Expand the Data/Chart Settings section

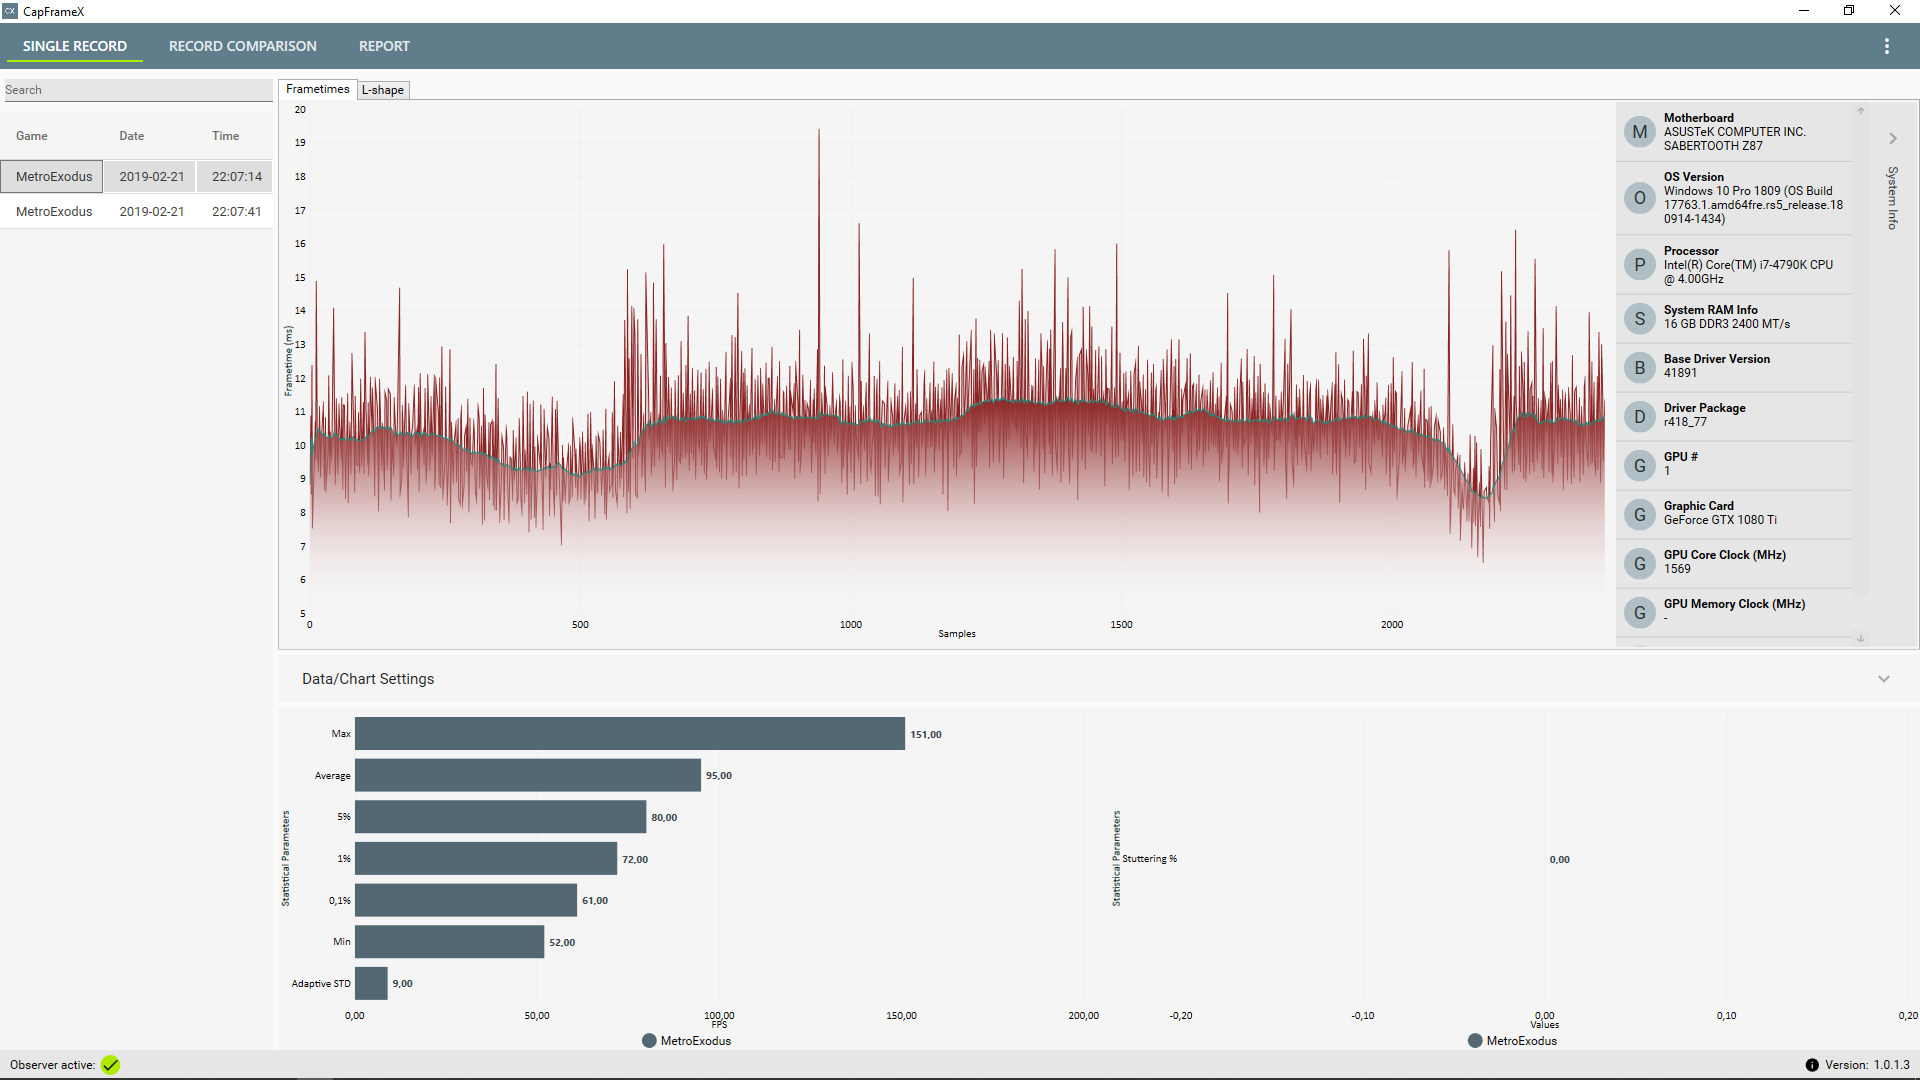pyautogui.click(x=1883, y=679)
